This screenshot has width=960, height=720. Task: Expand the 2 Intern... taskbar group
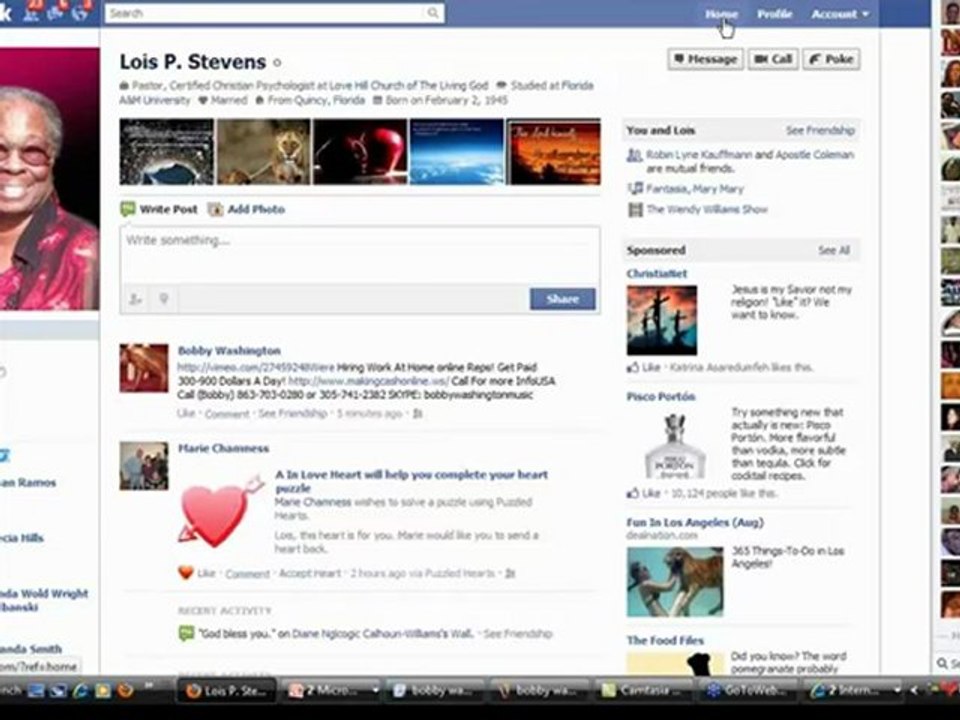coord(853,691)
